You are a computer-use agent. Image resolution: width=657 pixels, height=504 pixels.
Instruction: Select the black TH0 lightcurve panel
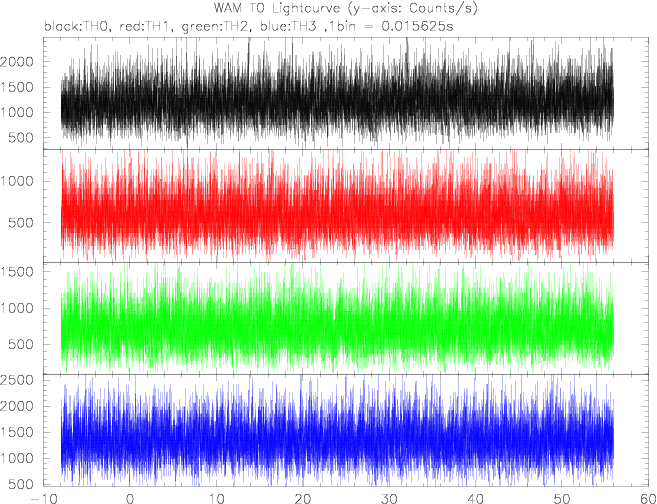point(346,93)
